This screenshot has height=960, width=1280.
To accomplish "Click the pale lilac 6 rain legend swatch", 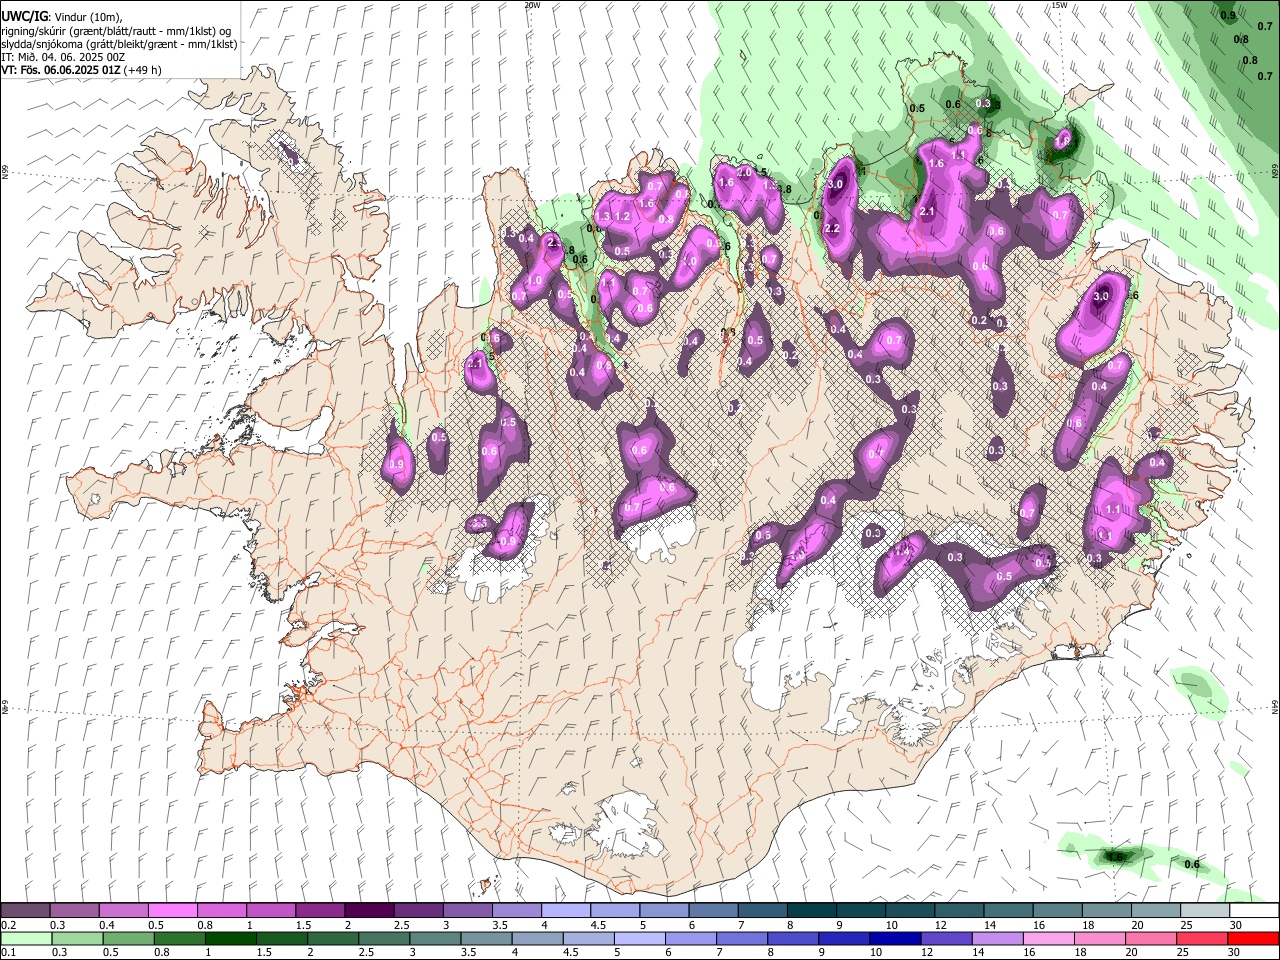I will coord(691,939).
